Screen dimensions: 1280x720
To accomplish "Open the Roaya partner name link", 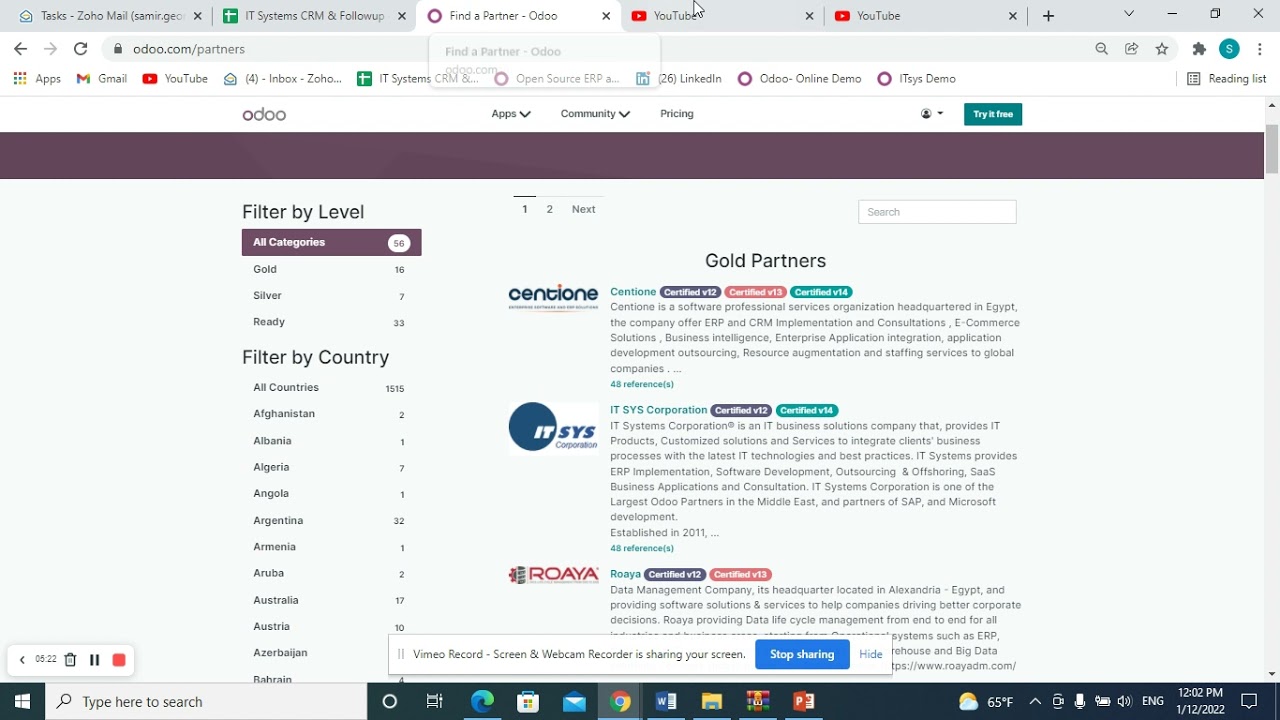I will tap(625, 574).
